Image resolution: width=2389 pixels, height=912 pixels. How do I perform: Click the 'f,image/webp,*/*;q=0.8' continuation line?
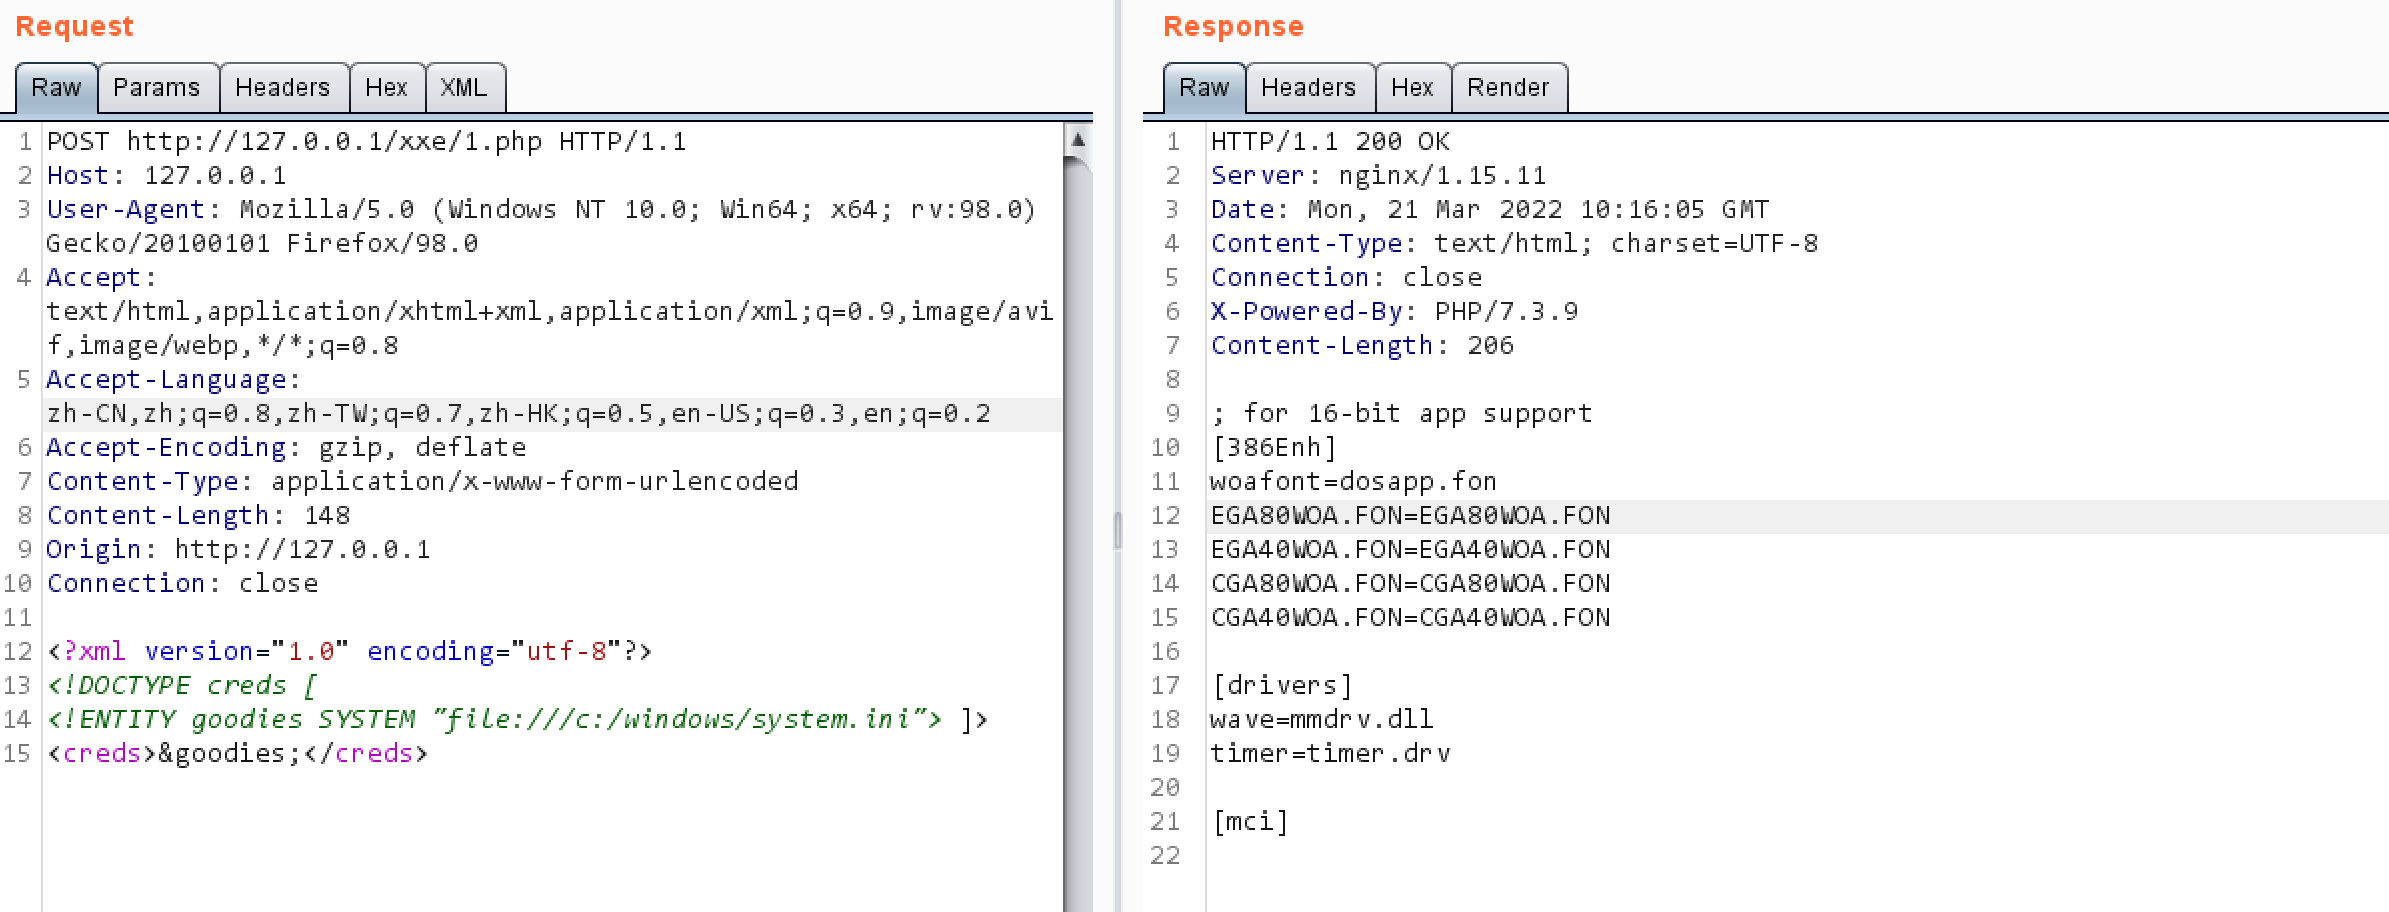click(x=222, y=346)
